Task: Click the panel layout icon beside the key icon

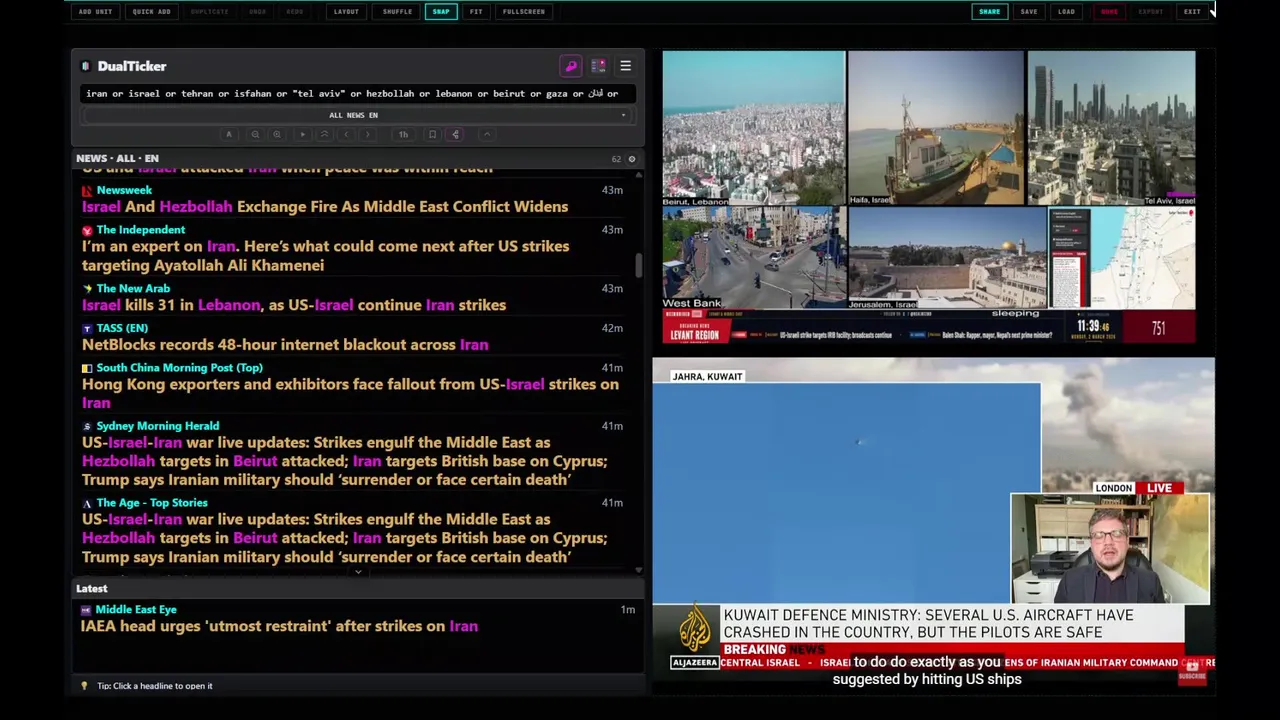Action: pyautogui.click(x=598, y=66)
